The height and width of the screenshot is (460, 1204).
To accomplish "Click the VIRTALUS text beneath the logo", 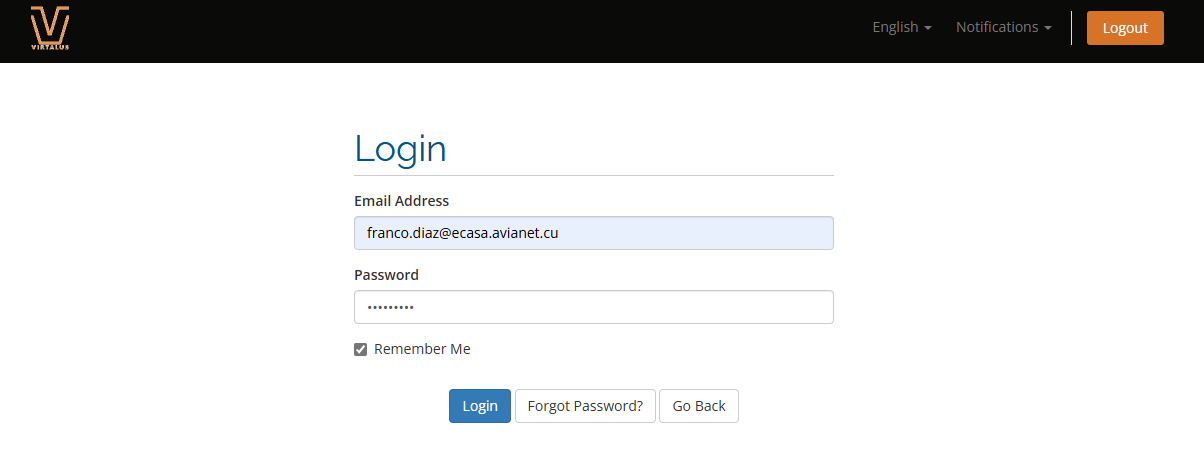I will [x=49, y=47].
